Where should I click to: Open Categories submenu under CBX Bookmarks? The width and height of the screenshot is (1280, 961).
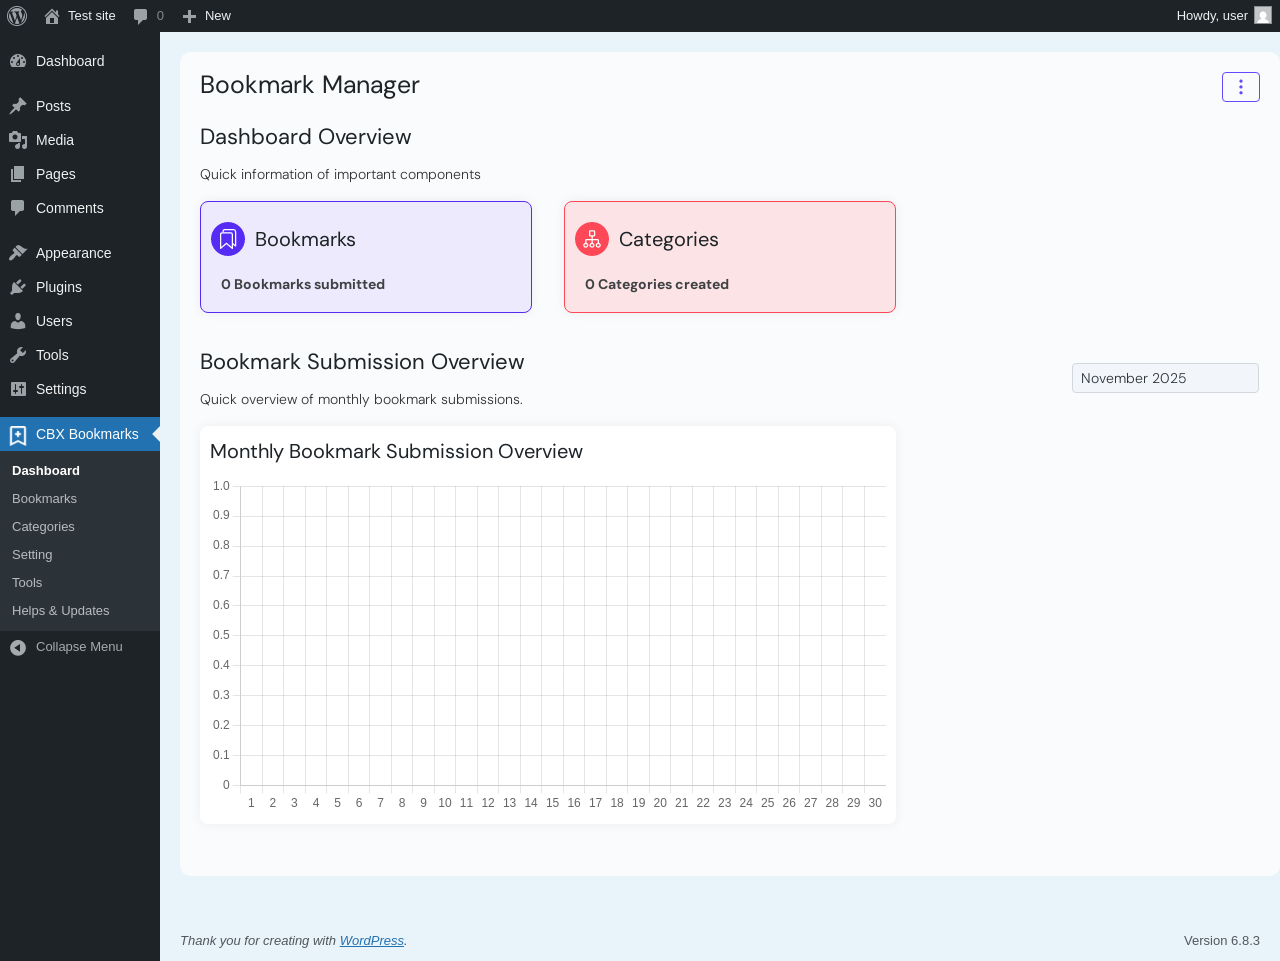pyautogui.click(x=43, y=527)
